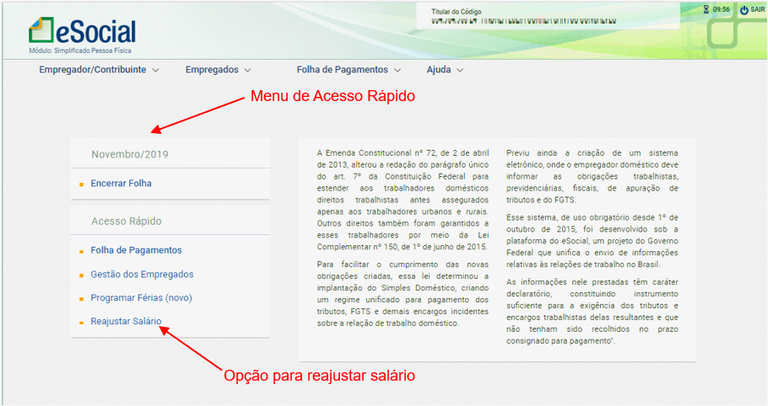The image size is (768, 406).
Task: Click the Encerrar Folha link
Action: [x=121, y=183]
